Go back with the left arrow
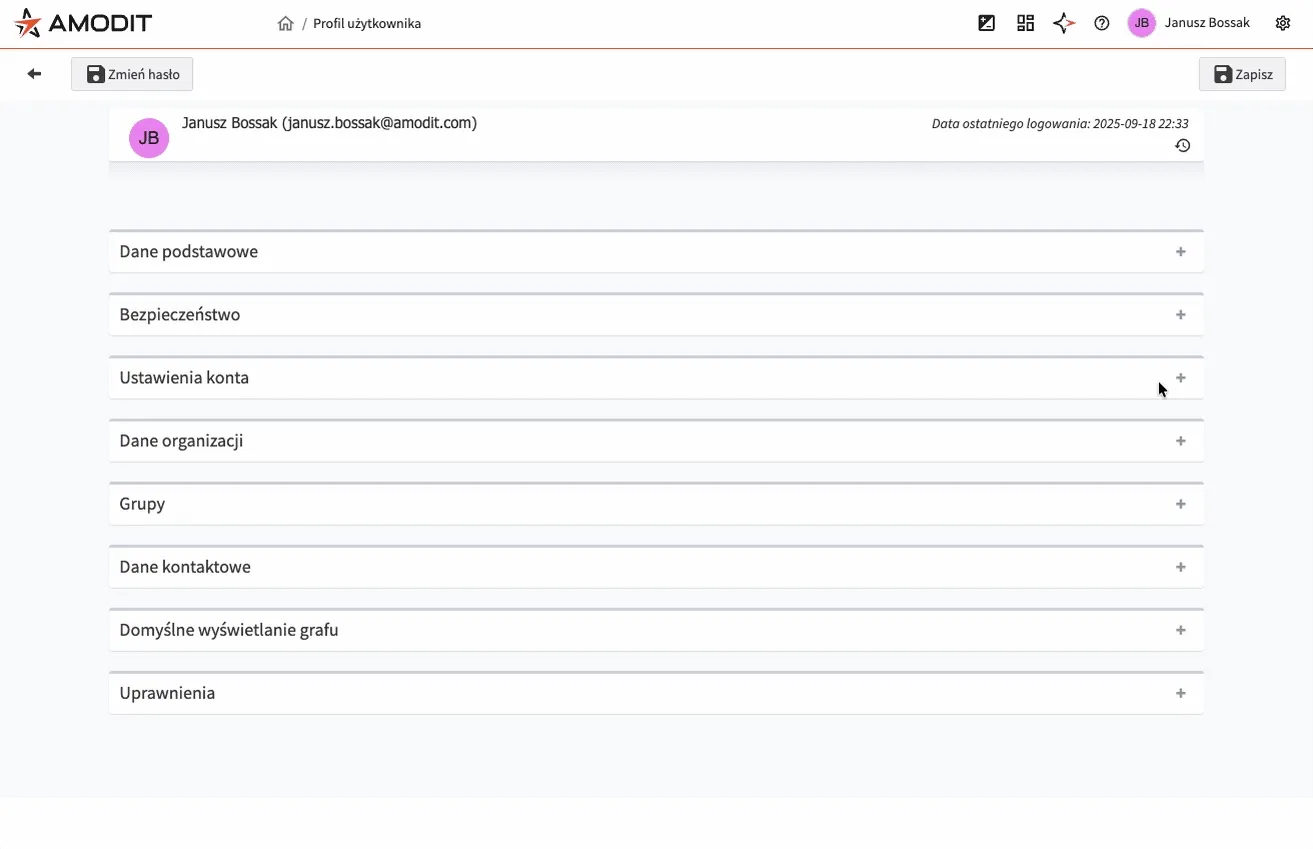1313x849 pixels. click(x=34, y=74)
